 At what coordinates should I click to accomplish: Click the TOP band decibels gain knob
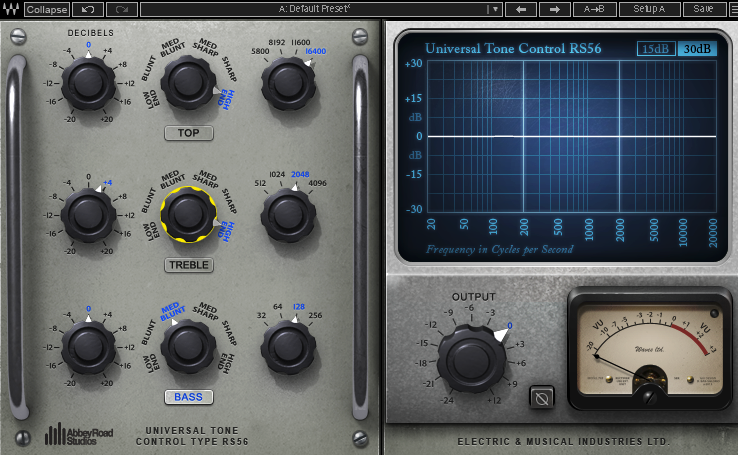pos(88,83)
